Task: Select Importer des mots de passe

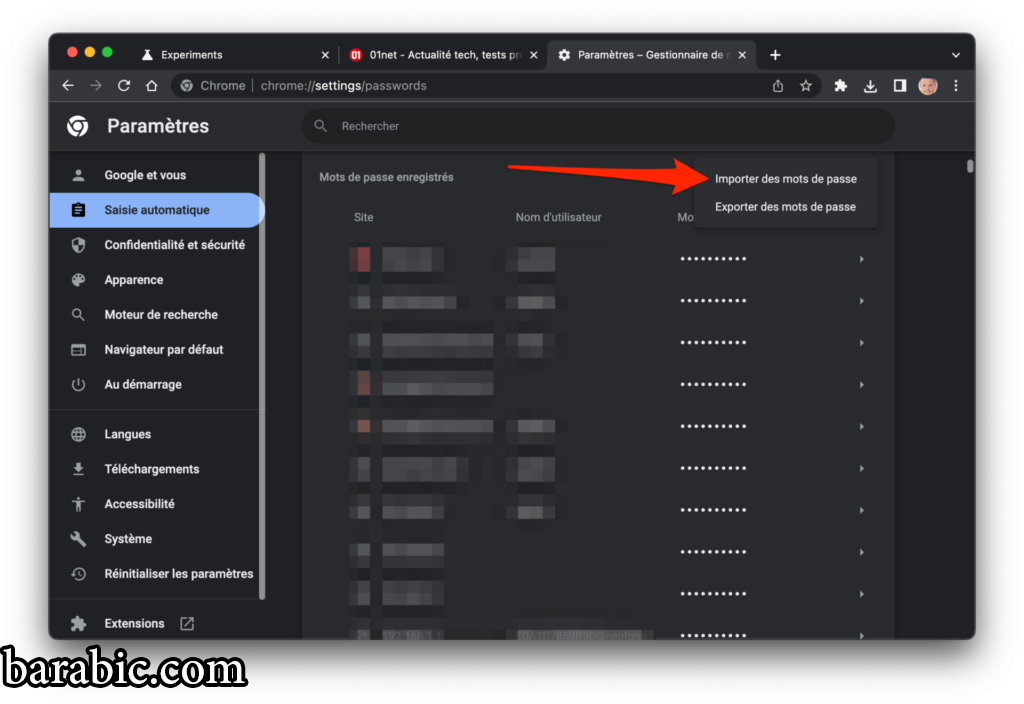Action: point(785,179)
